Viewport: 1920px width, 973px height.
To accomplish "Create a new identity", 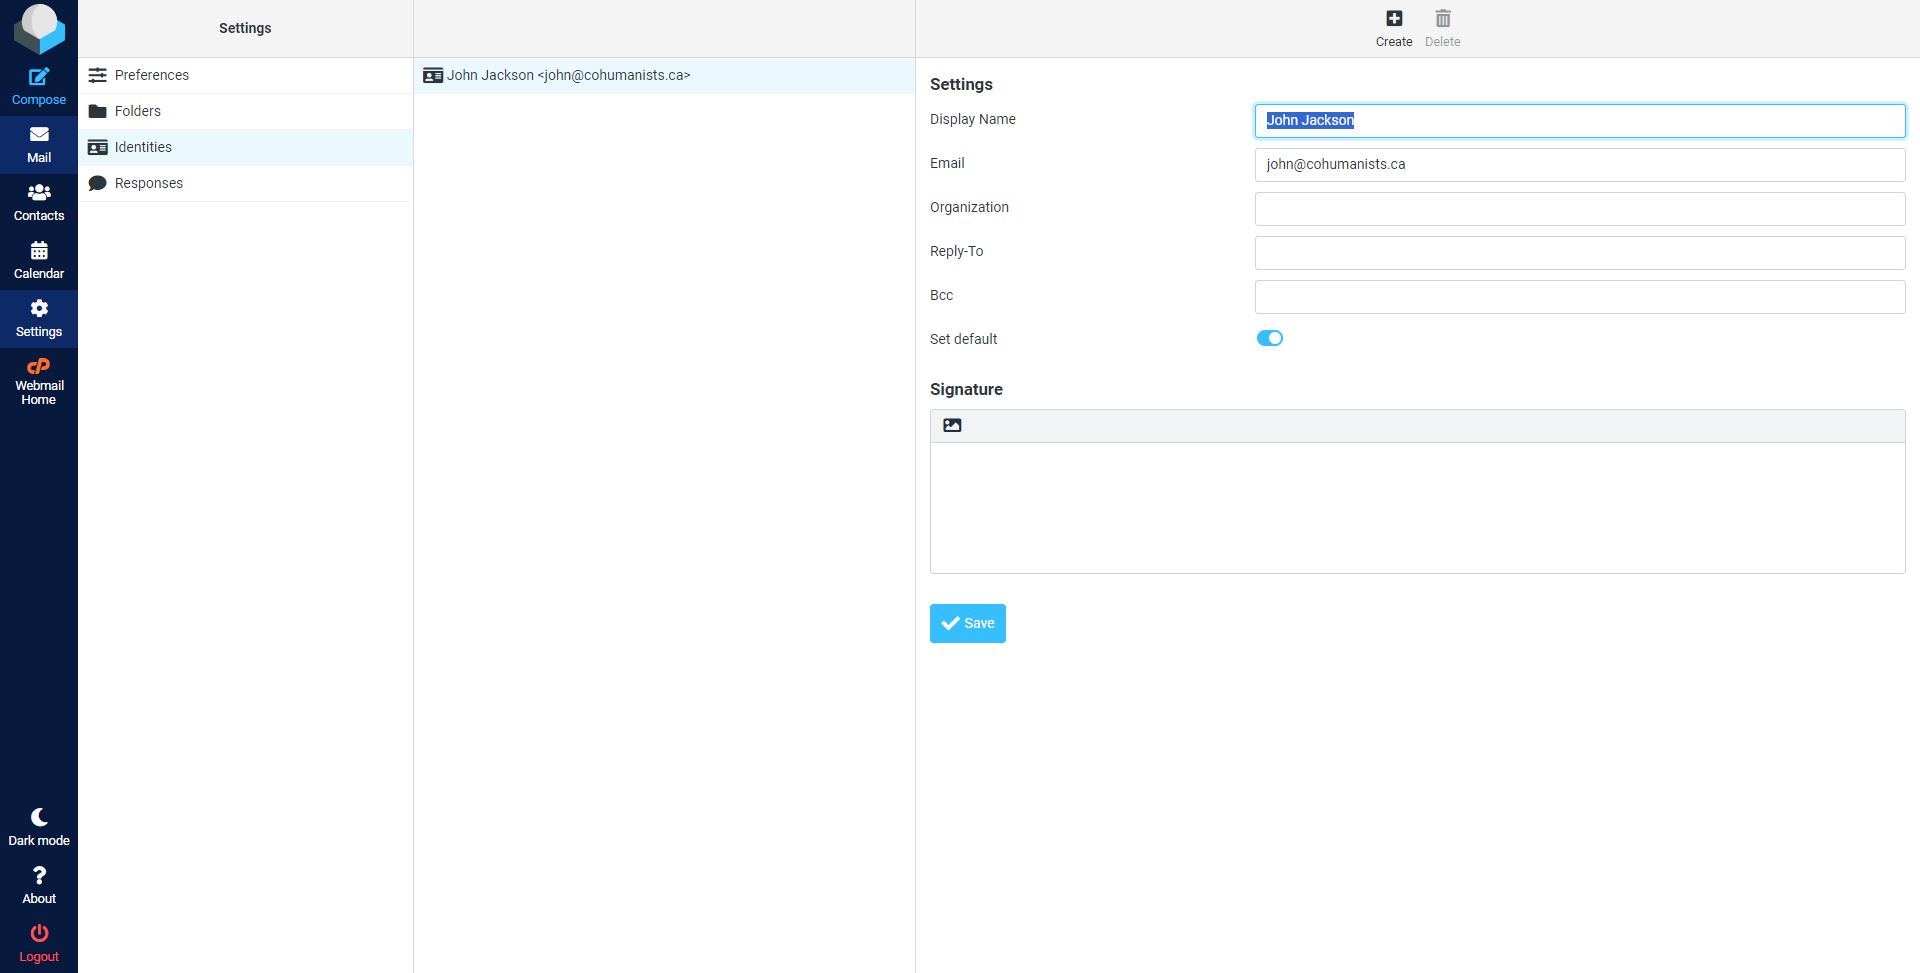I will 1394,28.
